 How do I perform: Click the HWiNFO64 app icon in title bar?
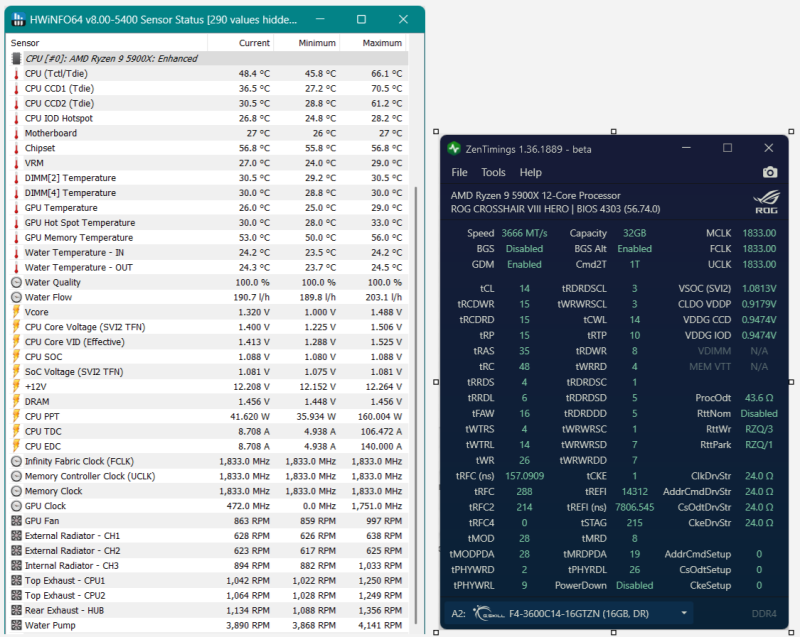pyautogui.click(x=18, y=20)
